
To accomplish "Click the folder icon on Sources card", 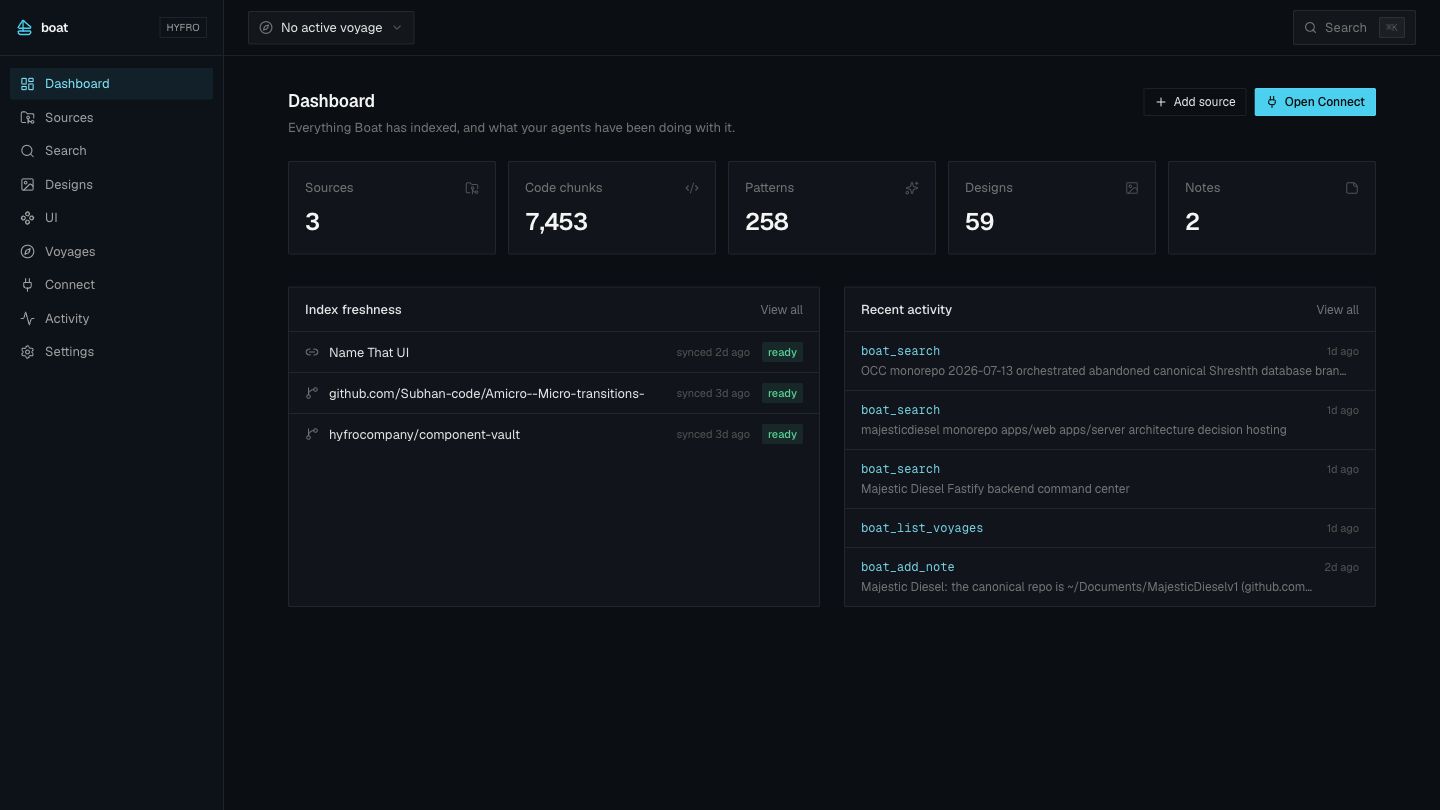I will (472, 188).
